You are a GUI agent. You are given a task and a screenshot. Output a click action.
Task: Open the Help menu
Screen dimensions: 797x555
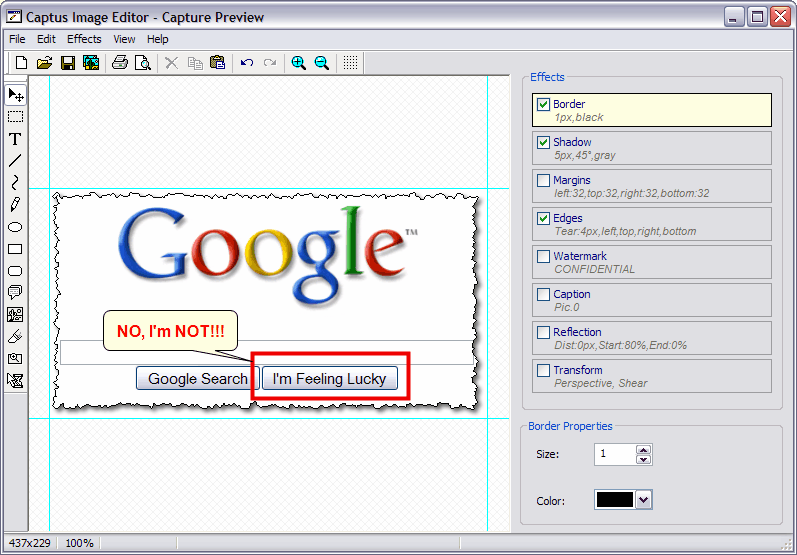[x=158, y=39]
